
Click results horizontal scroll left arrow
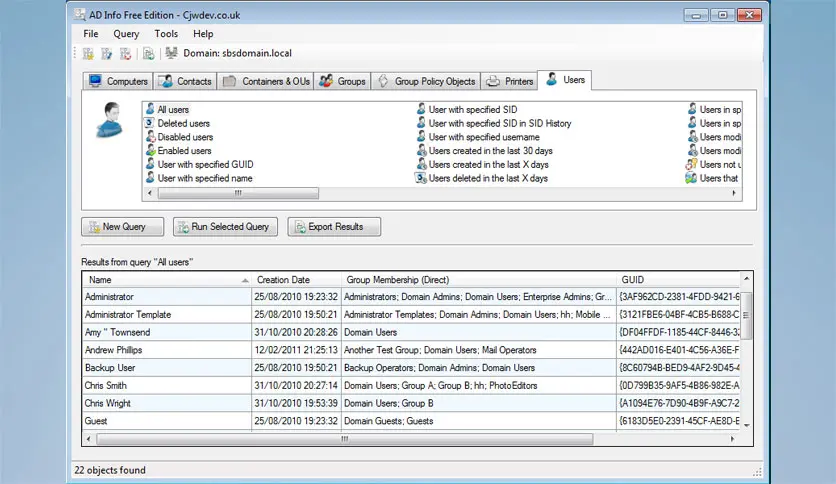[x=89, y=439]
